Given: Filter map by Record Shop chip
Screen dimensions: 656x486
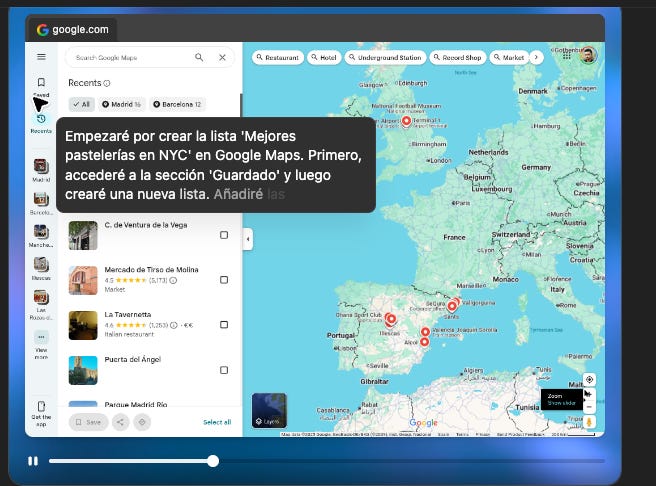Looking at the screenshot, I should click(458, 57).
